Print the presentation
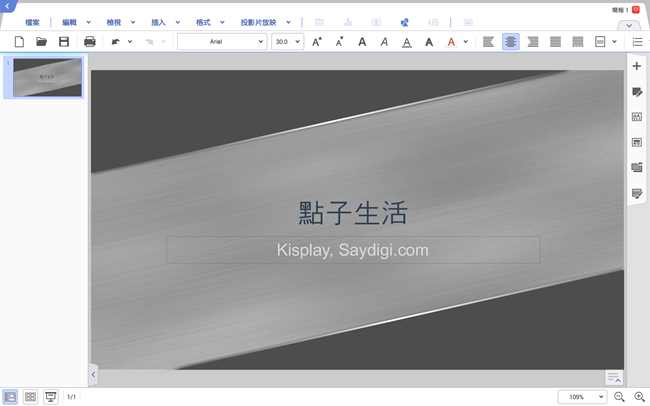The width and height of the screenshot is (650, 406). [90, 42]
